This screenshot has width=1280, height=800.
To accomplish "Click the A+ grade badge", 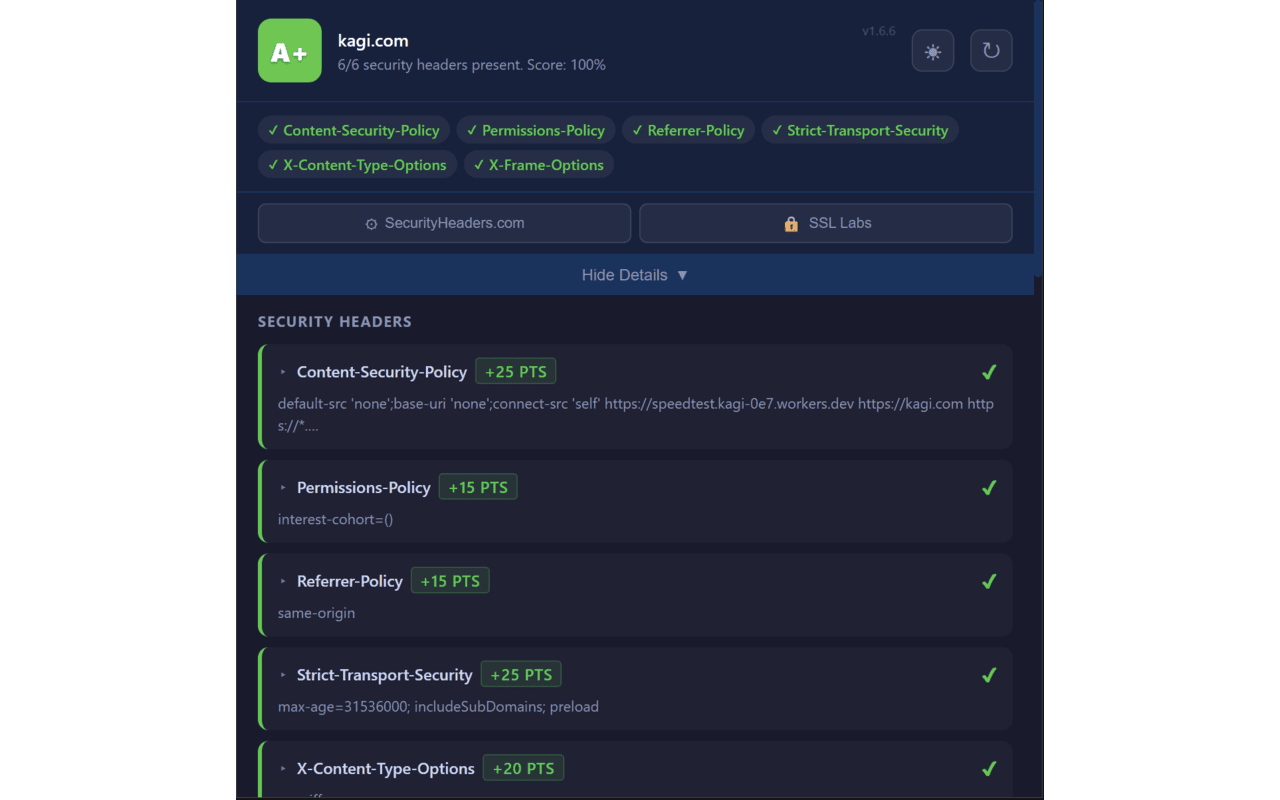I will click(x=290, y=51).
